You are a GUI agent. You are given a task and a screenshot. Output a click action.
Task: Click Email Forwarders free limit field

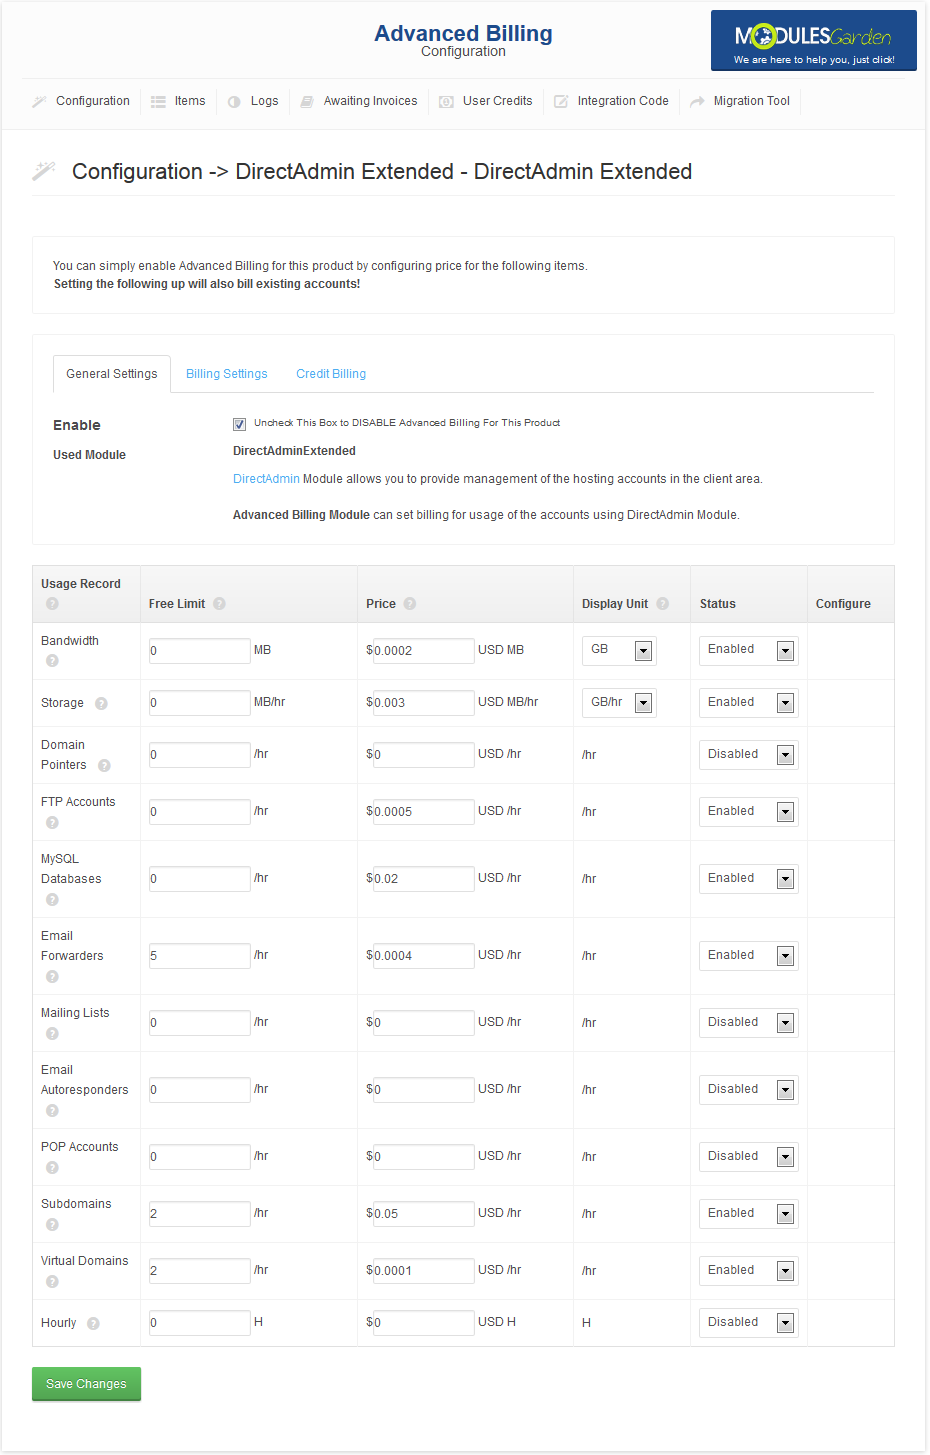[x=199, y=956]
